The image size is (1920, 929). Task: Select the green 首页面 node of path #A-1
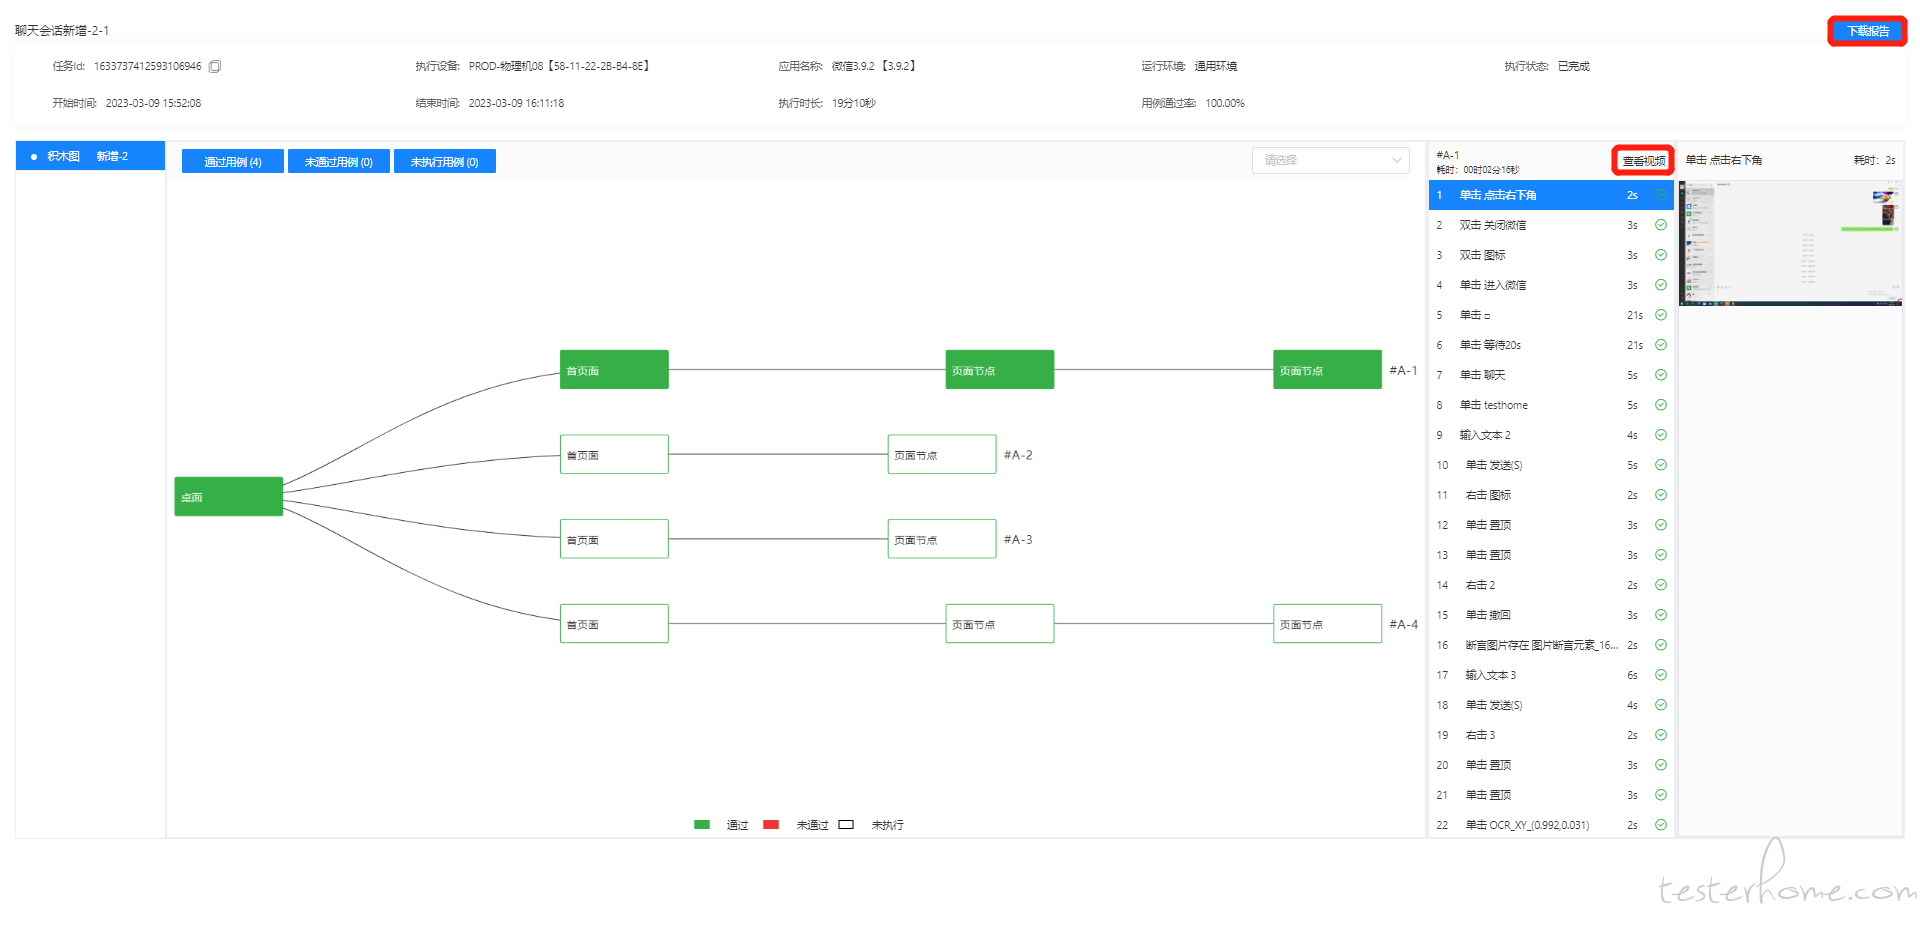[x=614, y=370]
